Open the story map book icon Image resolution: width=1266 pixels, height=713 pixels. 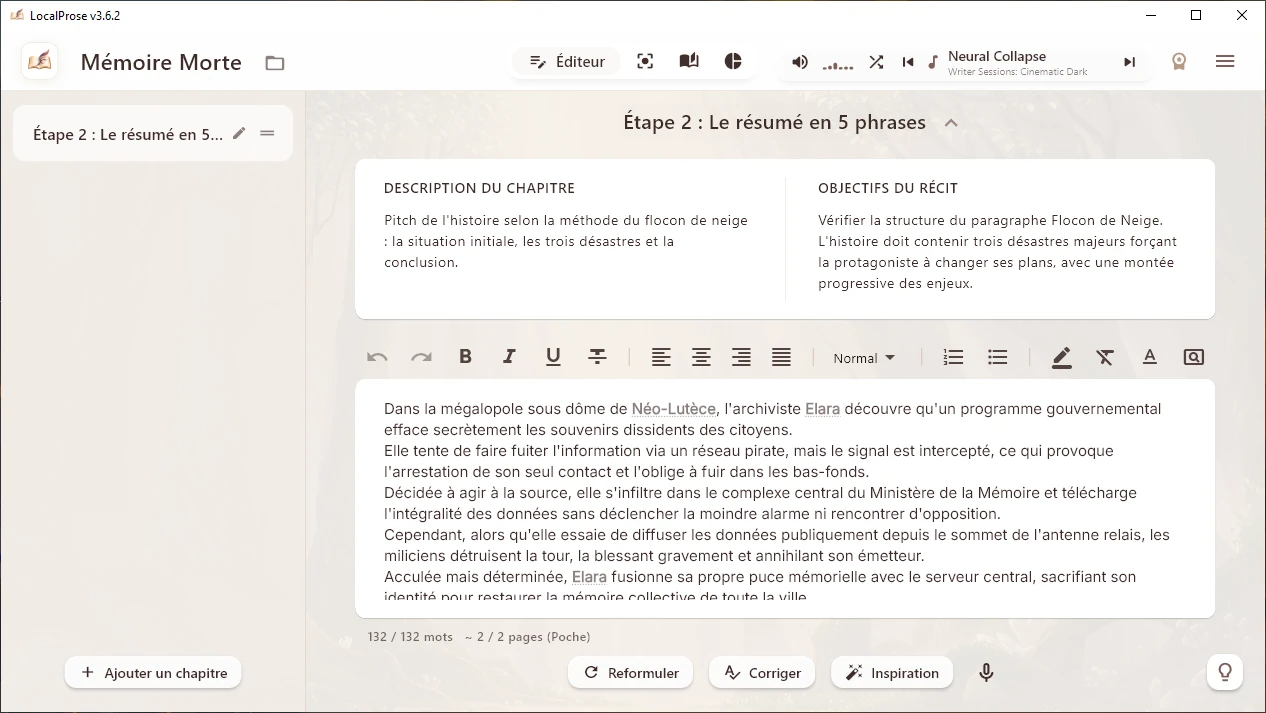(689, 62)
